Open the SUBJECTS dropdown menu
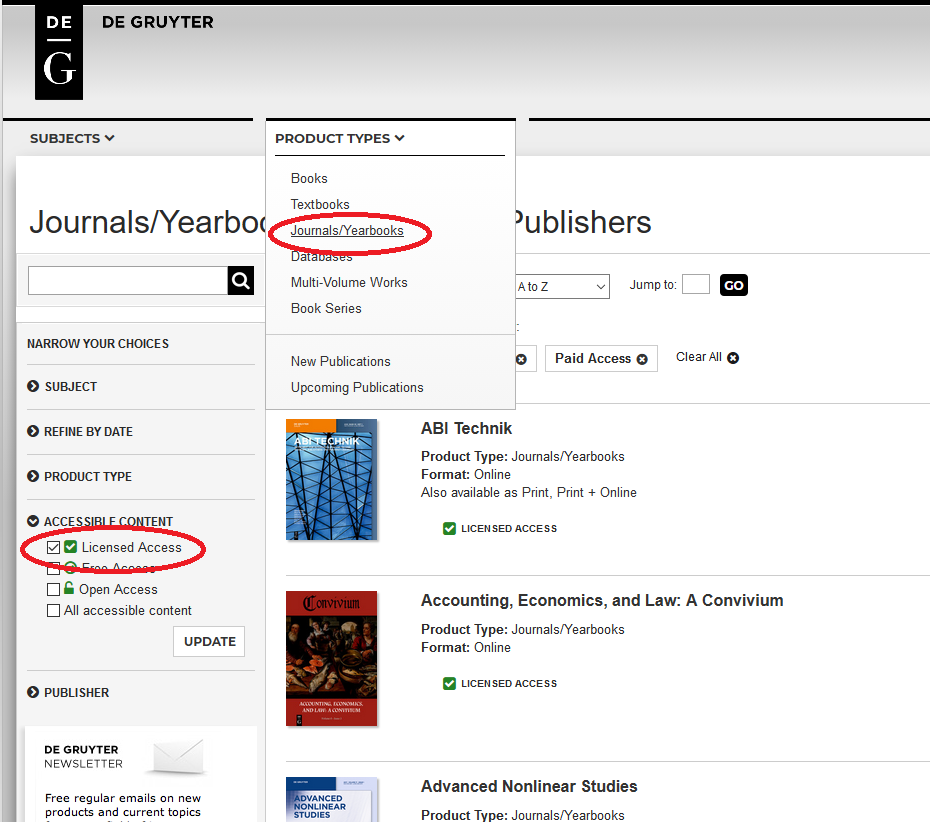 pos(72,138)
